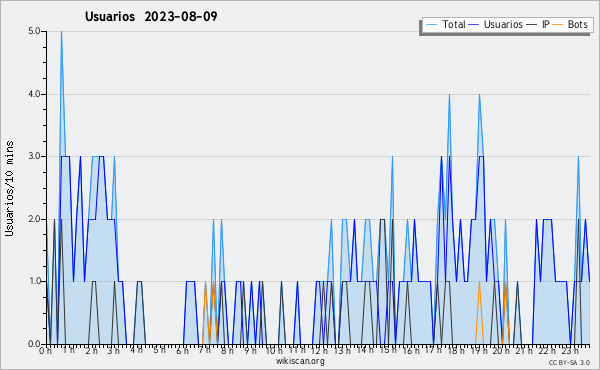Click the 'CC BY-SA 3.0' license text
This screenshot has height=370, width=600.
pos(569,362)
